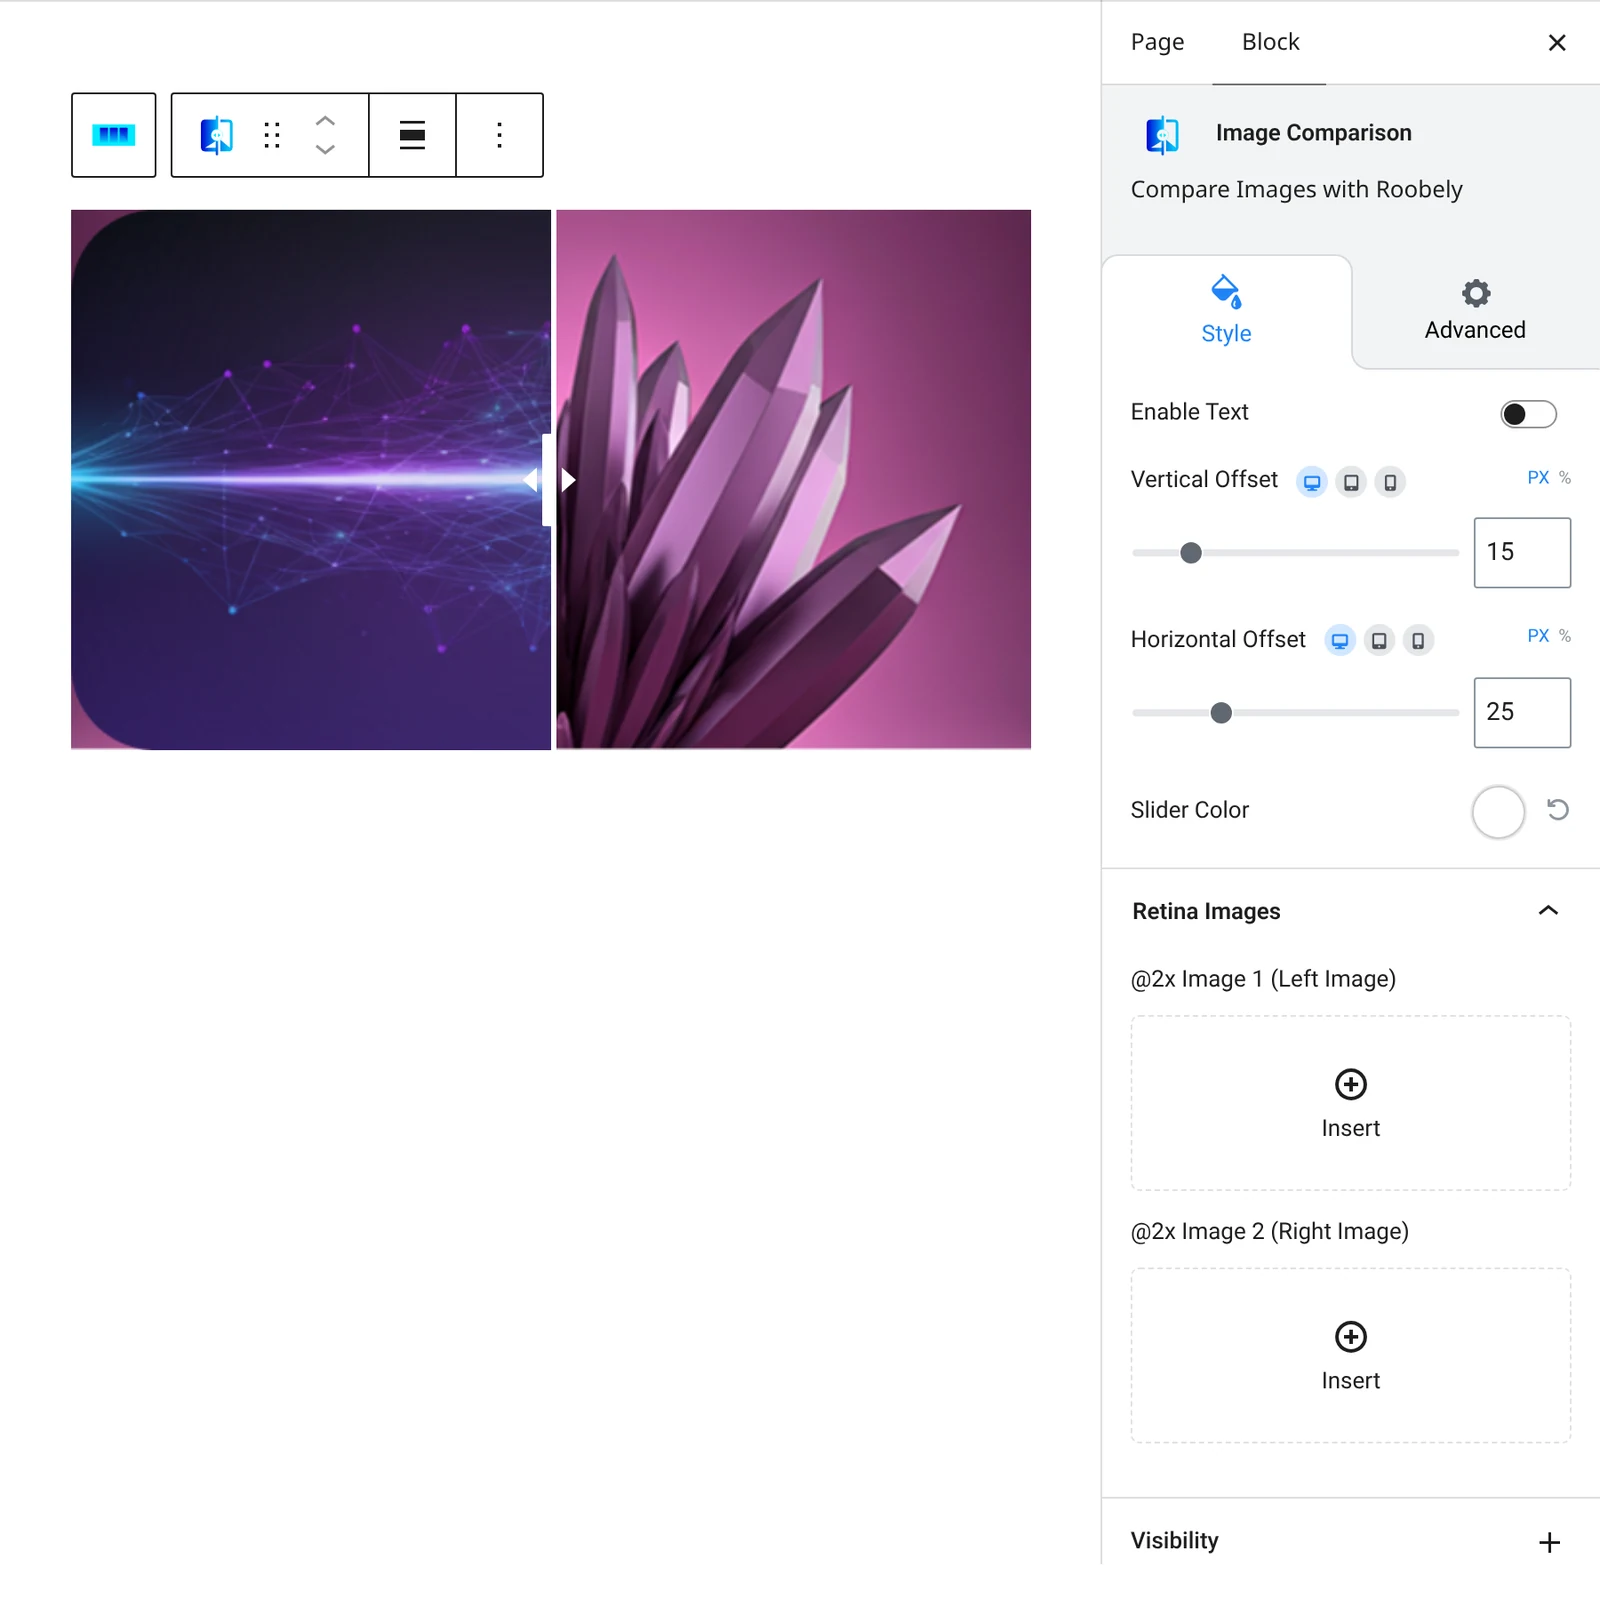The width and height of the screenshot is (1600, 1623).
Task: Switch to the Block tab
Action: [1270, 42]
